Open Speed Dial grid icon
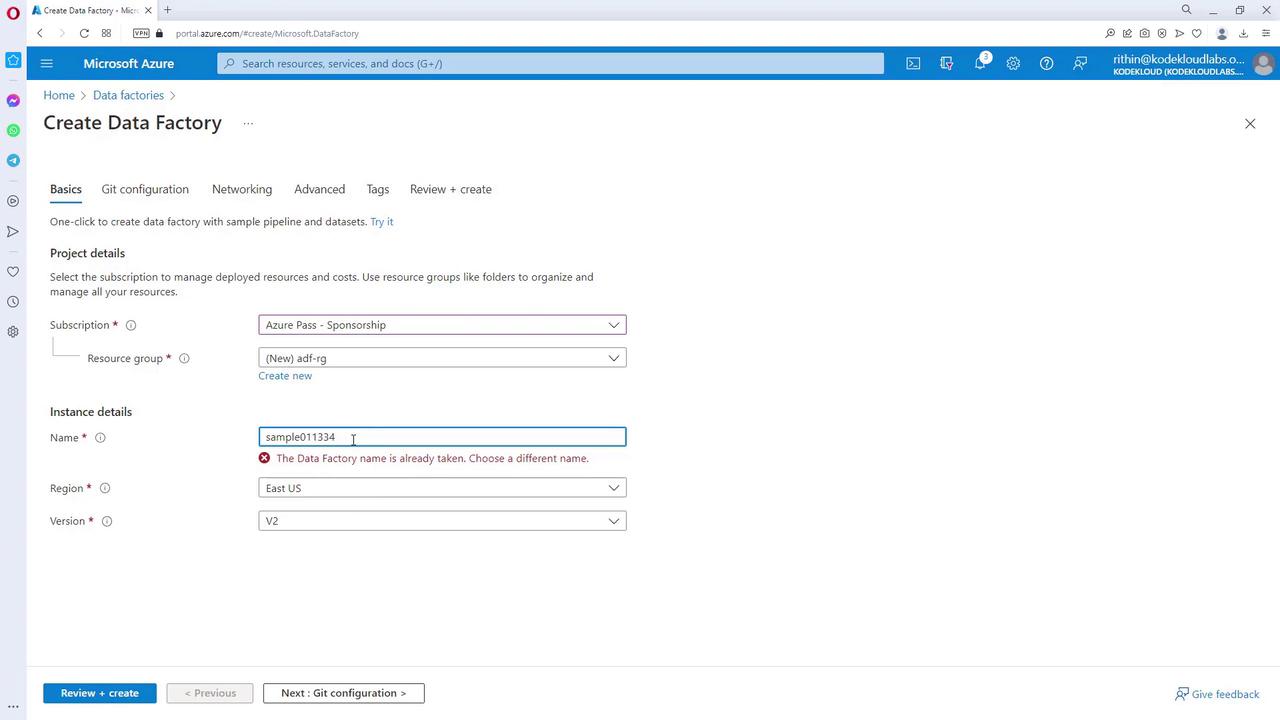The height and width of the screenshot is (720, 1280). click(x=106, y=33)
